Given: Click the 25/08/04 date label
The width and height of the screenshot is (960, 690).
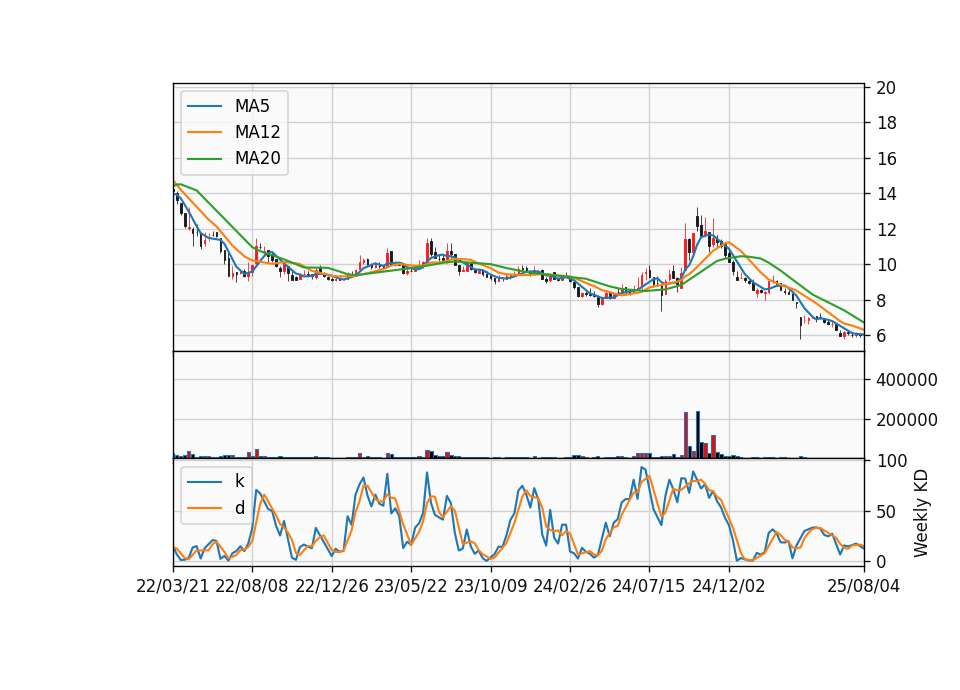Looking at the screenshot, I should pos(864,586).
